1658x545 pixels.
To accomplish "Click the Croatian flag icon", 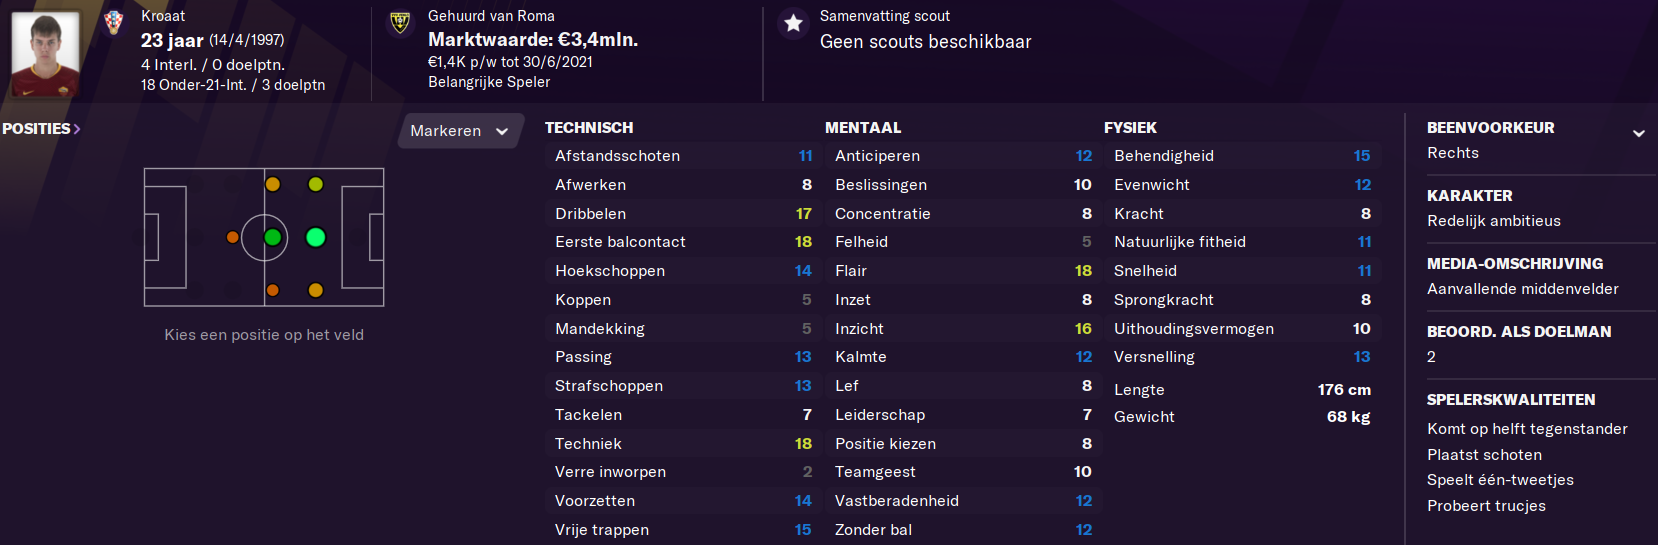I will 114,21.
